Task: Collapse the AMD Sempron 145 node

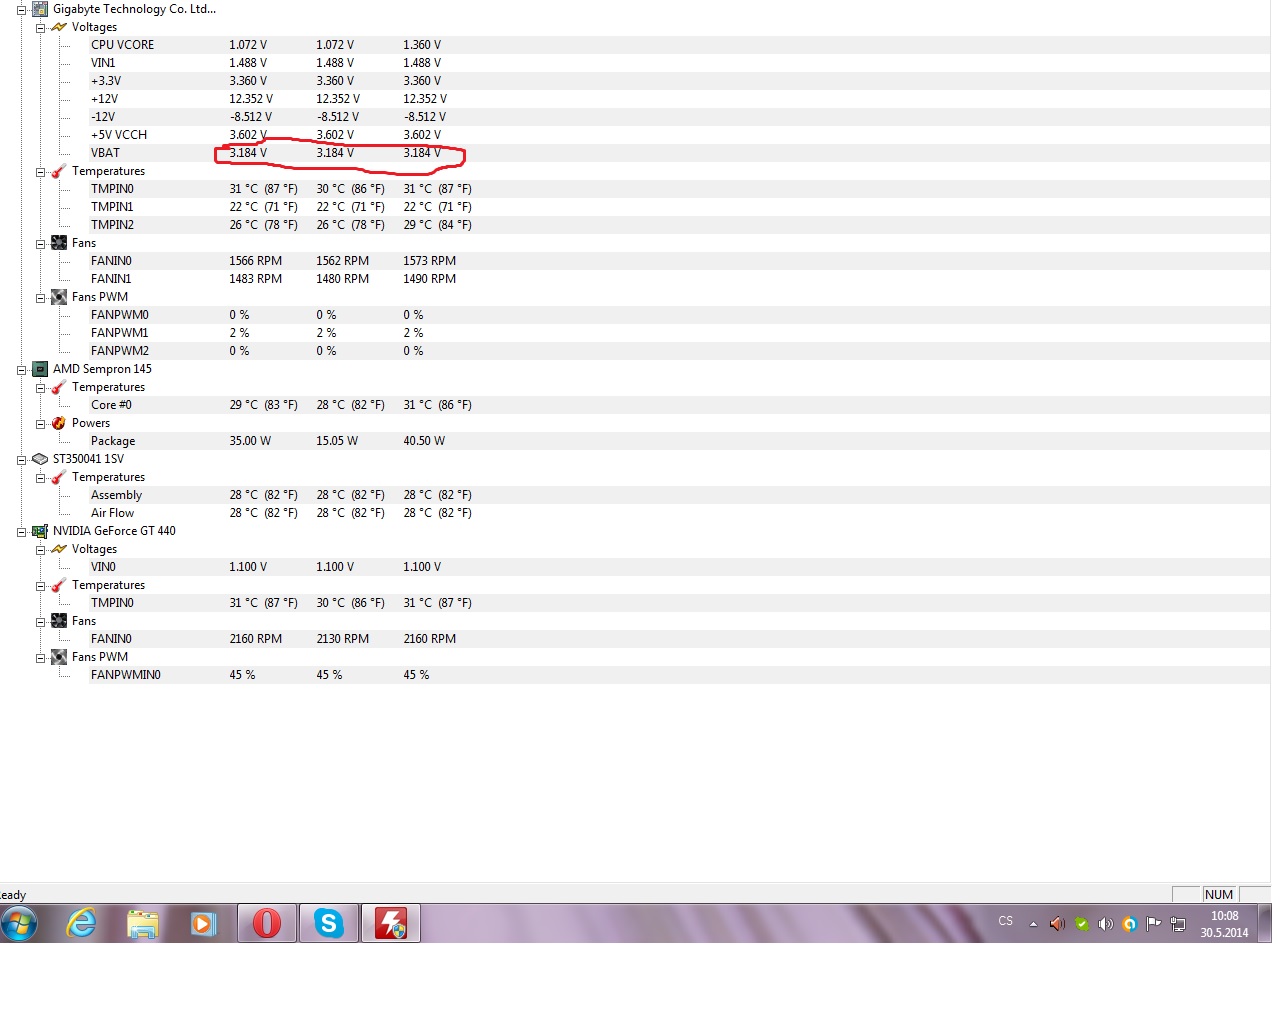Action: (21, 370)
